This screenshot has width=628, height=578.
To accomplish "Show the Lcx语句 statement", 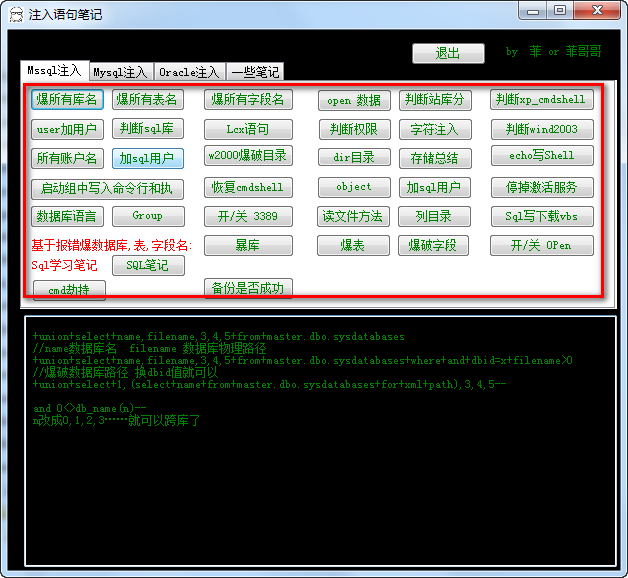I will point(248,129).
